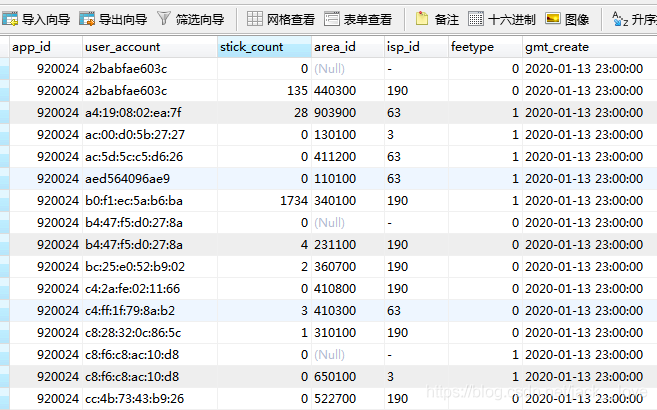Switch to 表单查看 form view
Screen dimensions: 657x410
coord(359,18)
